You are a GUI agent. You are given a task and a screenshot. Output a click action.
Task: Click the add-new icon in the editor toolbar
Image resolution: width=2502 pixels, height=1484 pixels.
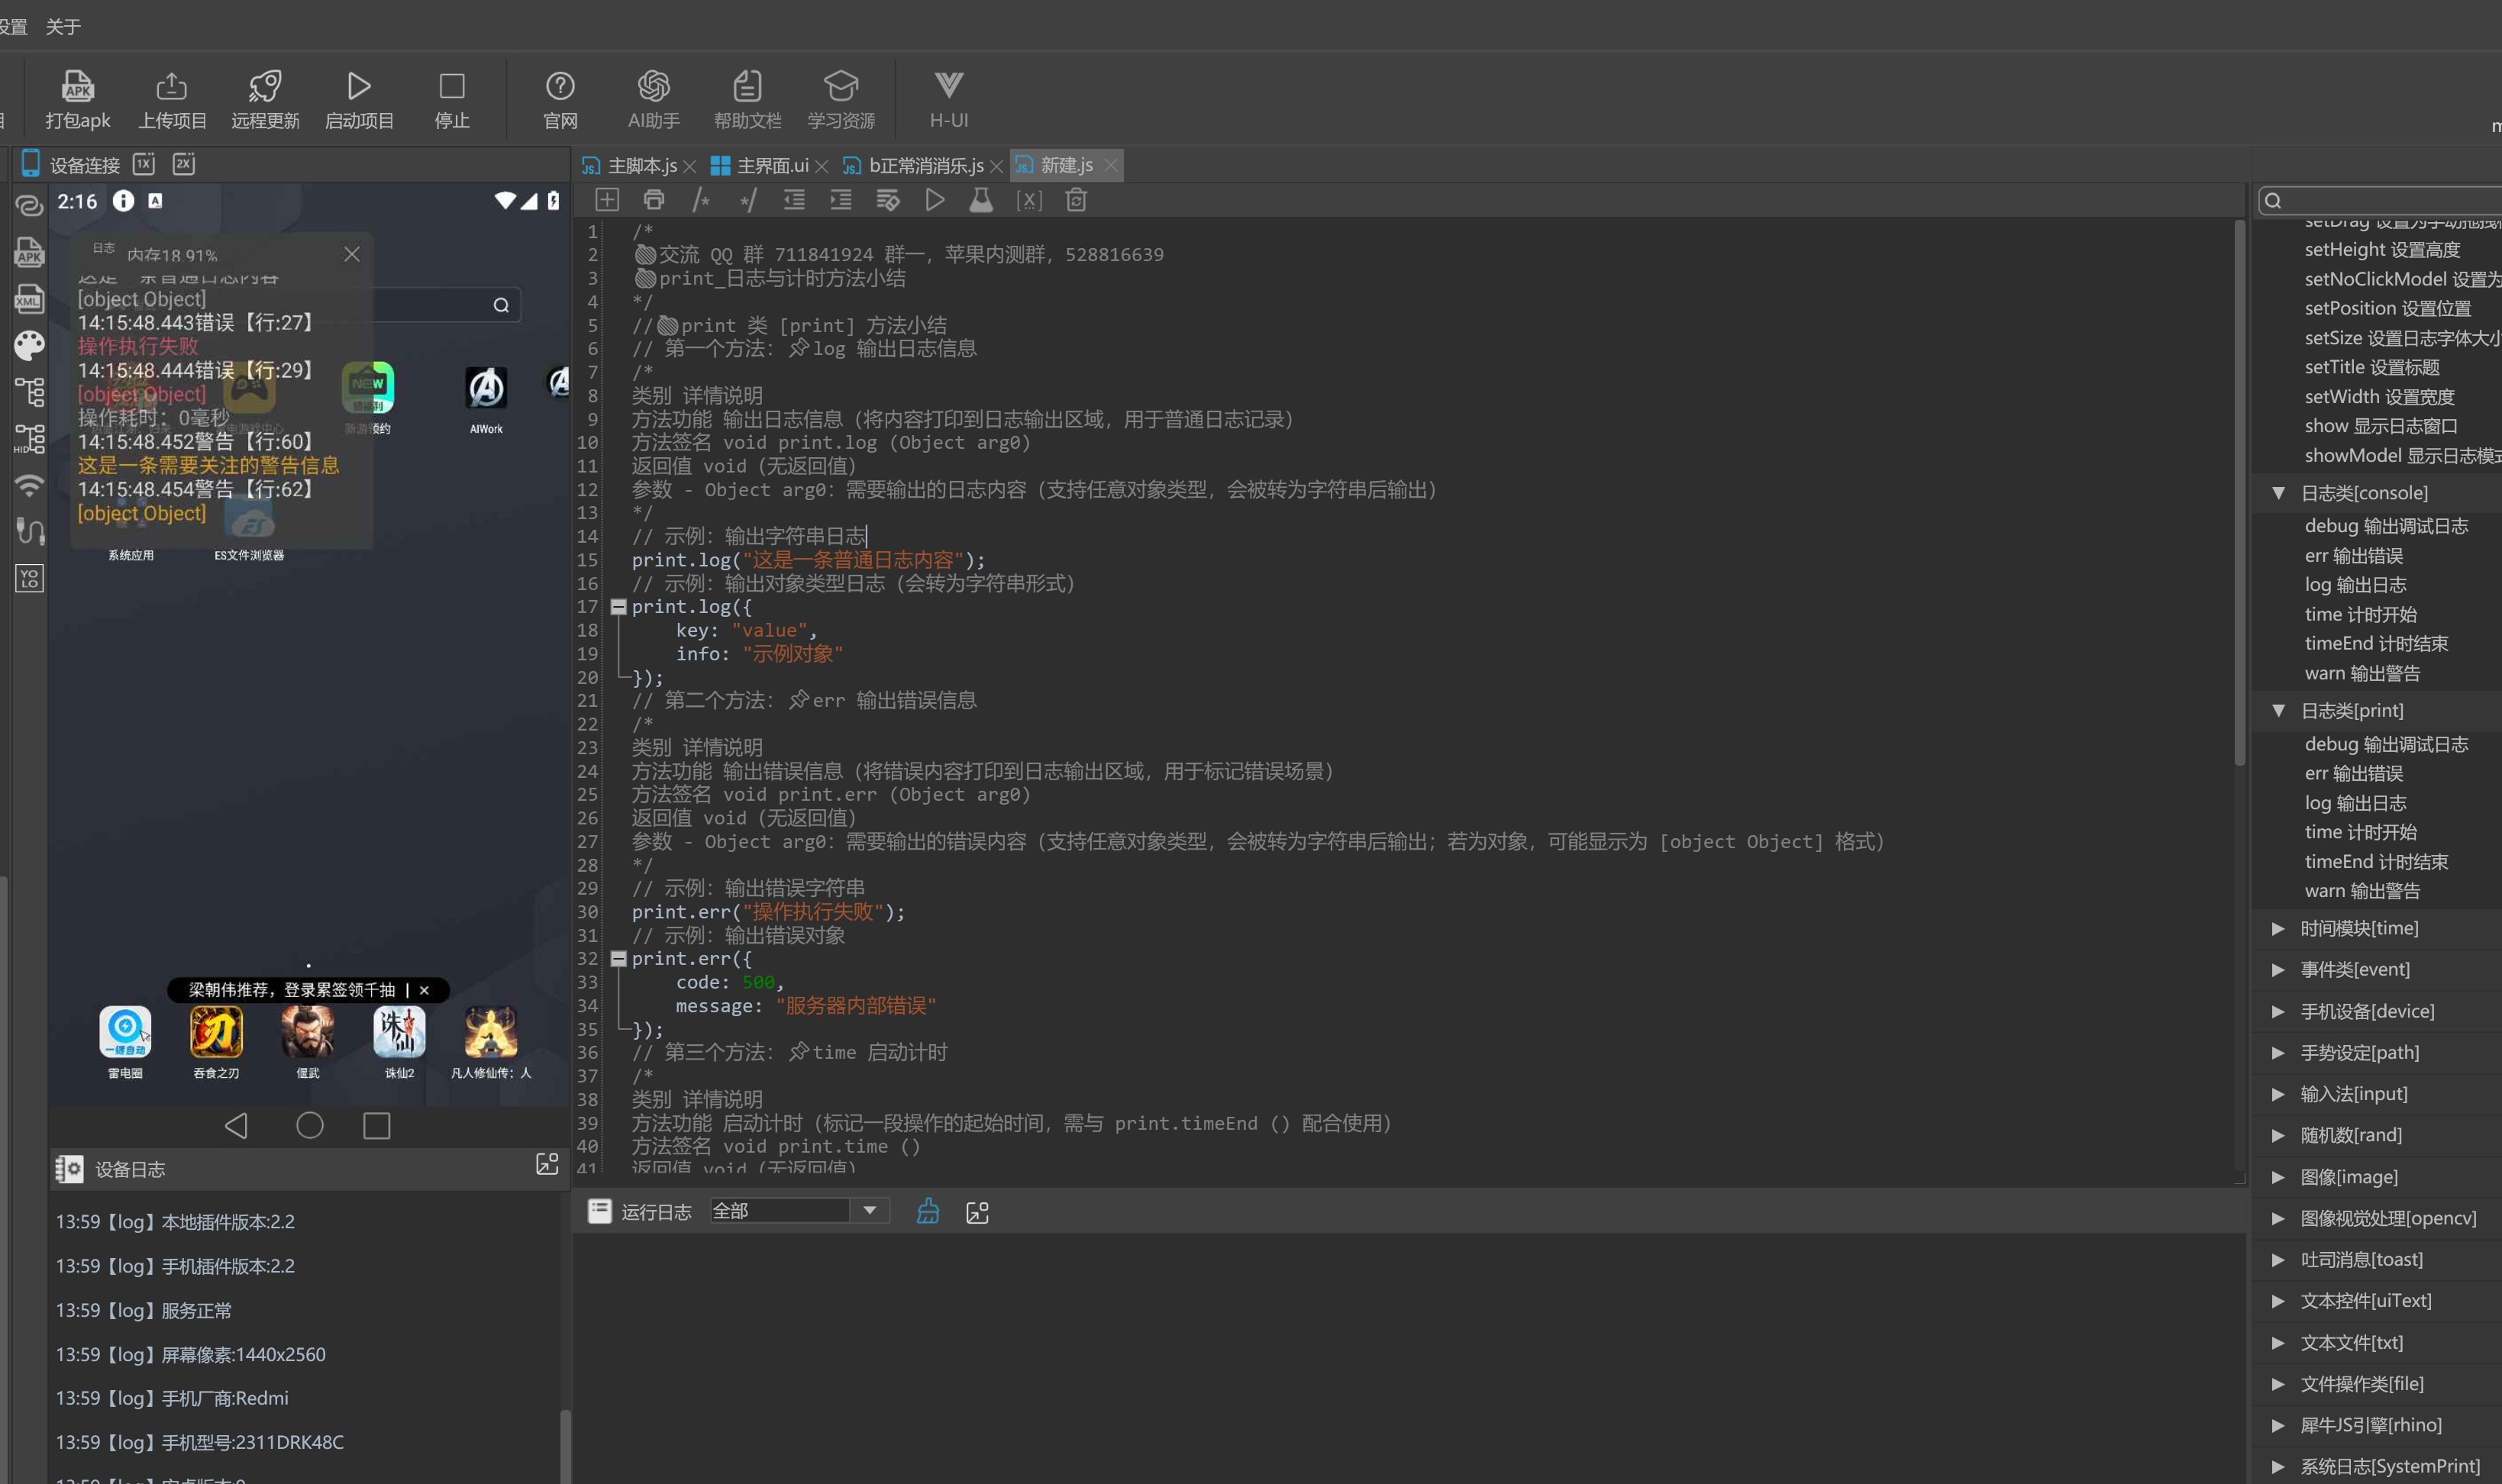(607, 200)
